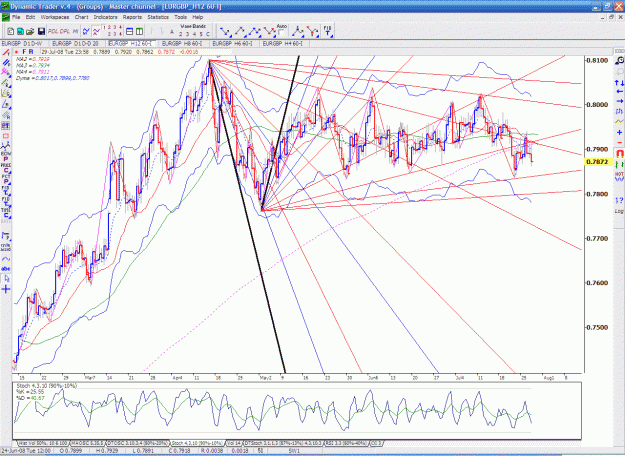
Task: Click the DPL toolbar button
Action: [65, 31]
